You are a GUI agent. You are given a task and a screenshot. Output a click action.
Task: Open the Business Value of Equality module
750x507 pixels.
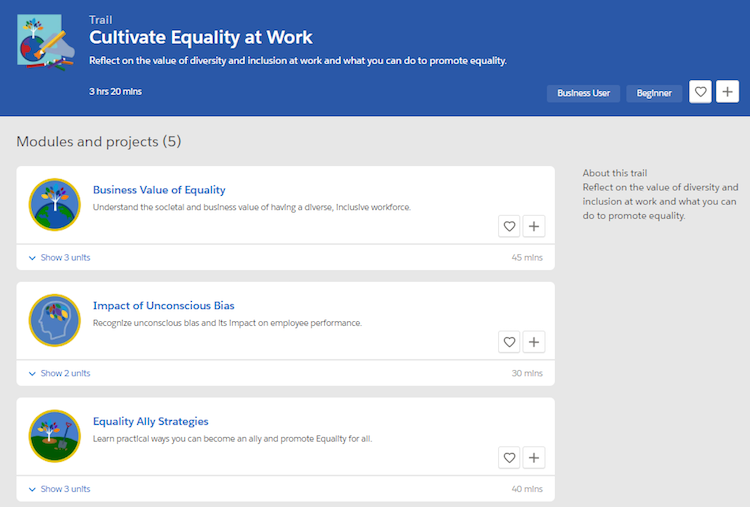tap(159, 190)
